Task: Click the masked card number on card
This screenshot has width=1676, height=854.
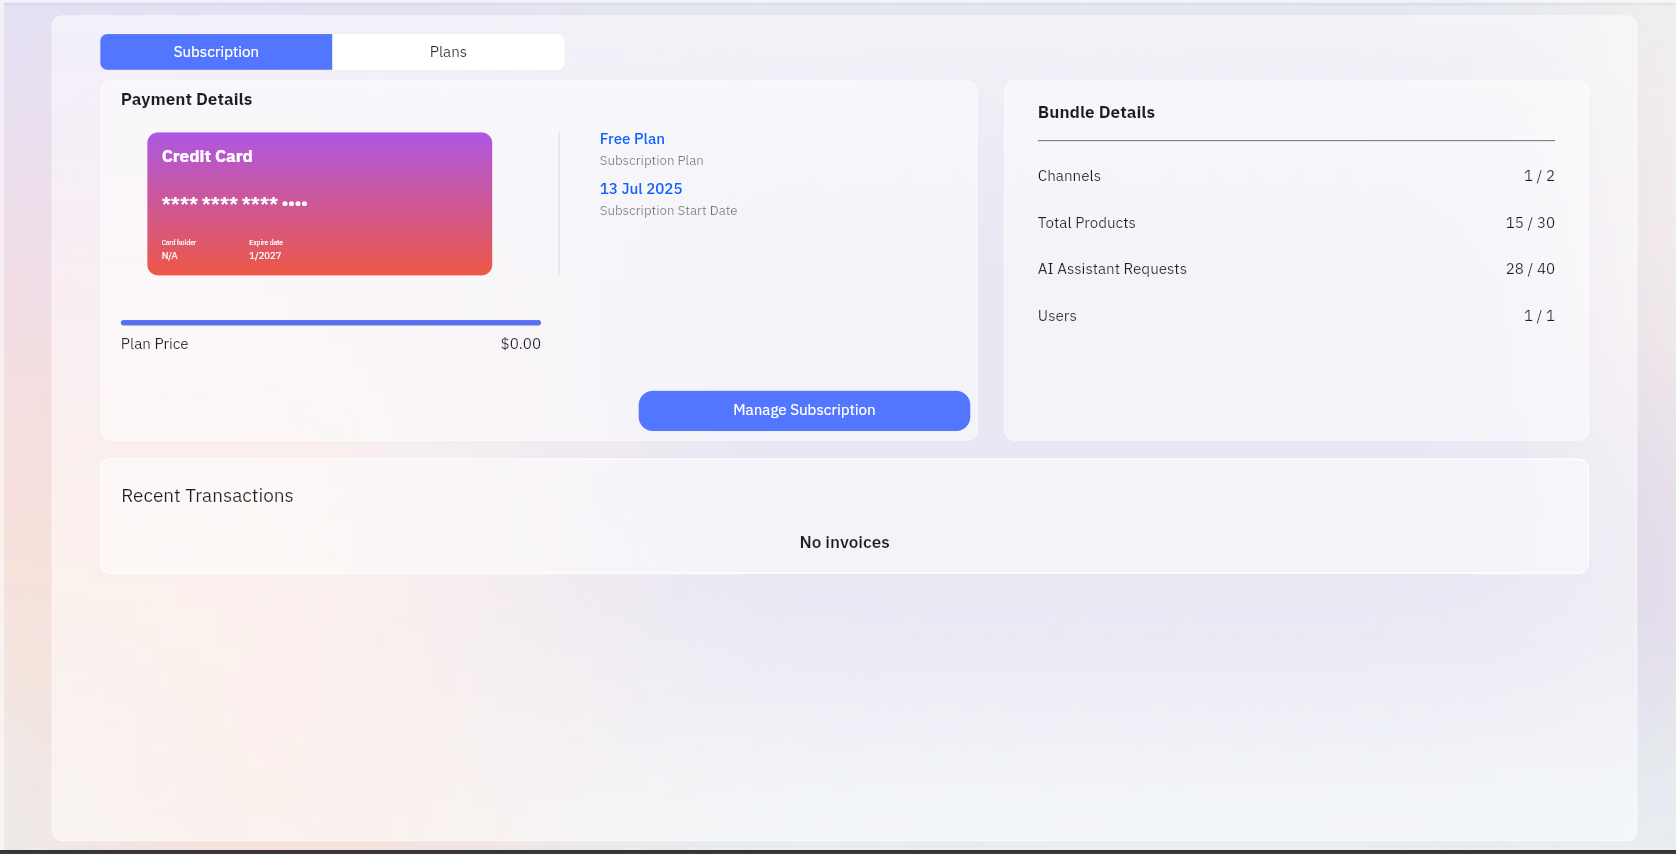Action: click(x=234, y=202)
